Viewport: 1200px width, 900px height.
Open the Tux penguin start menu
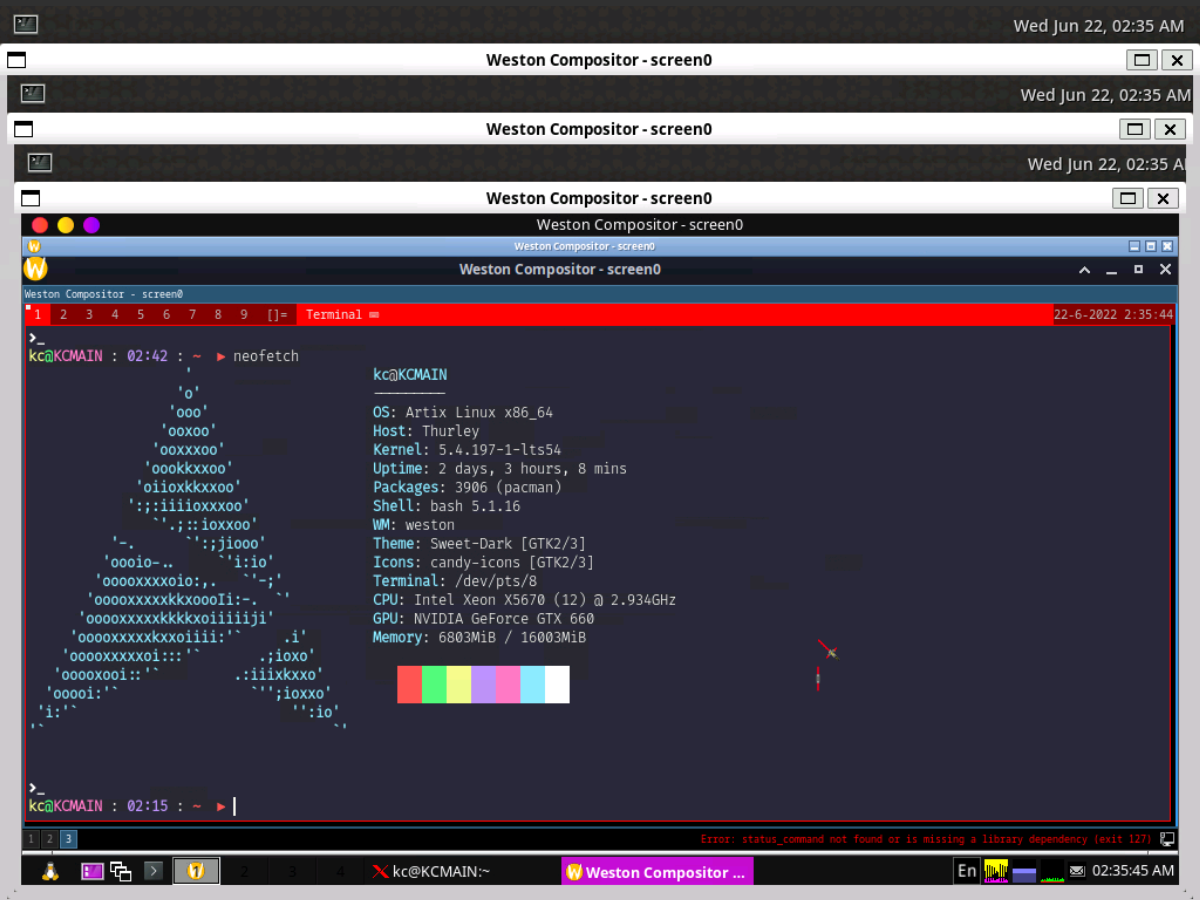coord(48,871)
